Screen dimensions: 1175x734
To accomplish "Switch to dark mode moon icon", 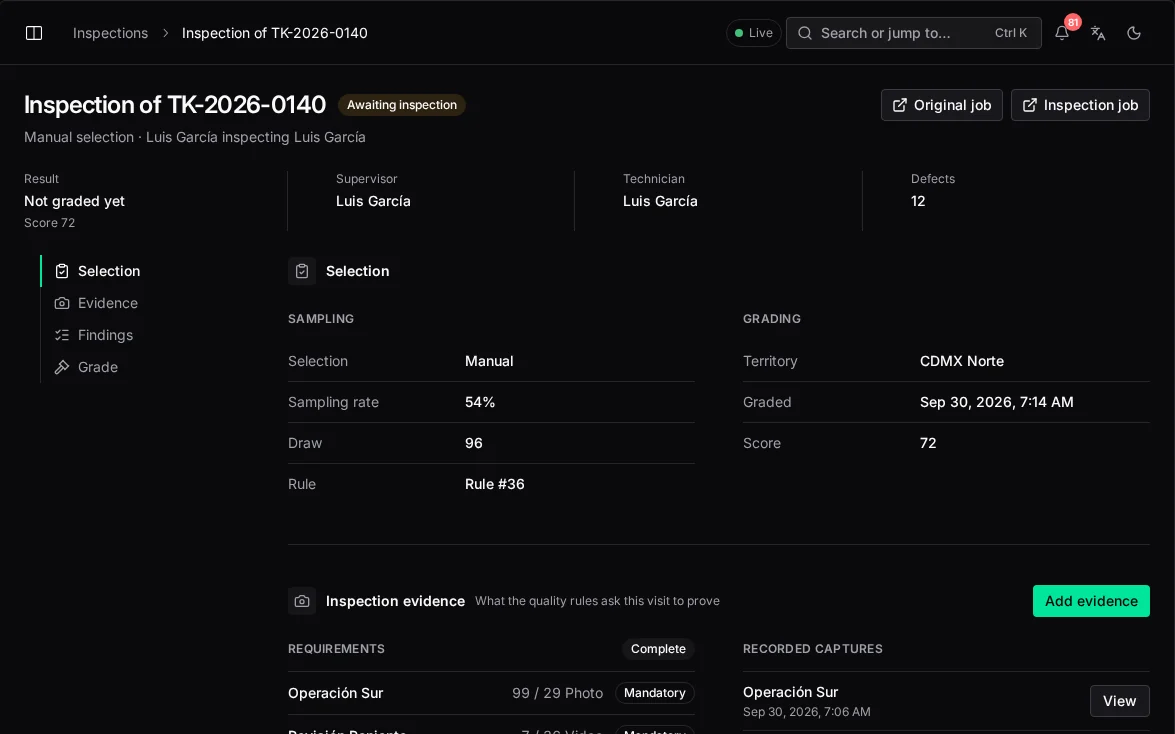I will pos(1134,33).
